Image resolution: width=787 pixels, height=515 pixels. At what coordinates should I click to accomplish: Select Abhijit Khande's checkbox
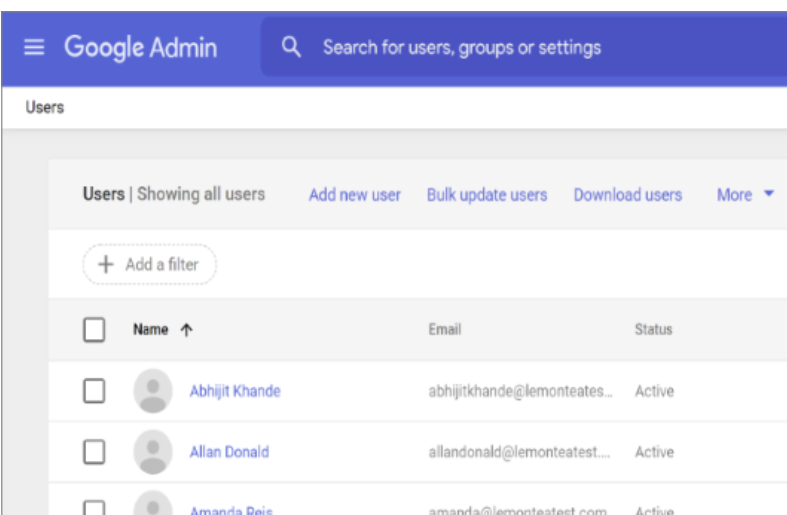coord(94,391)
